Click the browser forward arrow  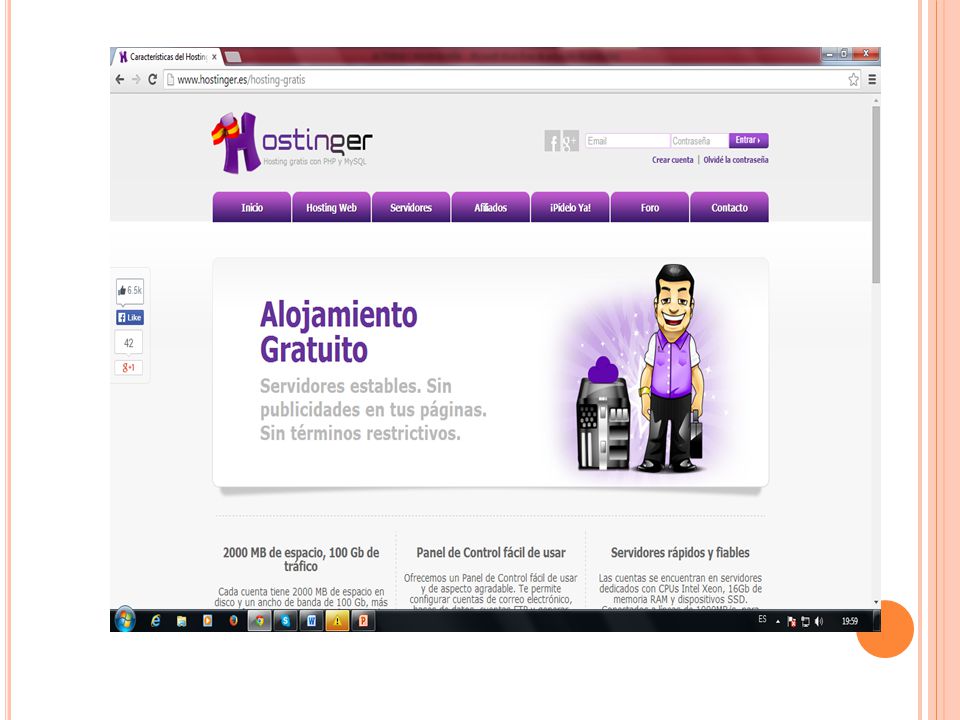coord(136,80)
